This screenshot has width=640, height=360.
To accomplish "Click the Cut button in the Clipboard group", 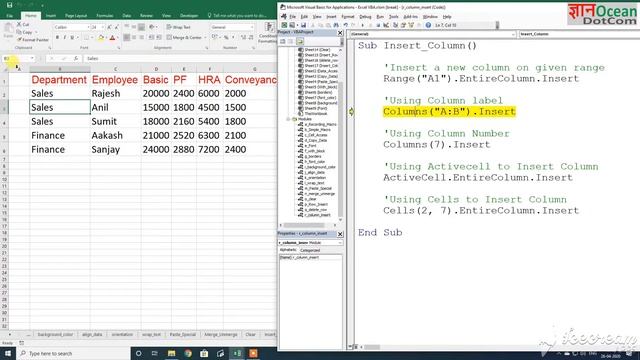I will 23,24.
